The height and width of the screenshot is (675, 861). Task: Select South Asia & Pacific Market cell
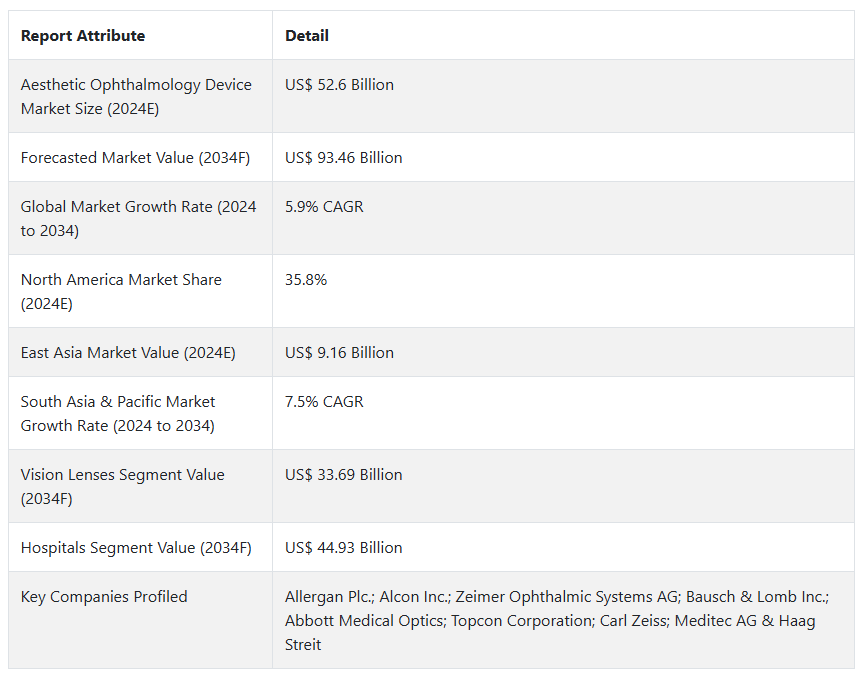pyautogui.click(x=118, y=414)
